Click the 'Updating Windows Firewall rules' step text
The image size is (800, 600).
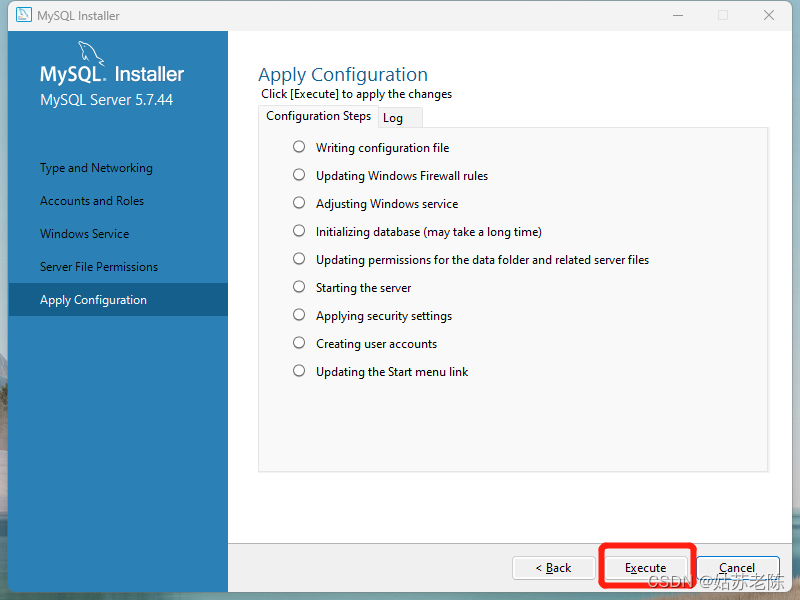pyautogui.click(x=402, y=176)
